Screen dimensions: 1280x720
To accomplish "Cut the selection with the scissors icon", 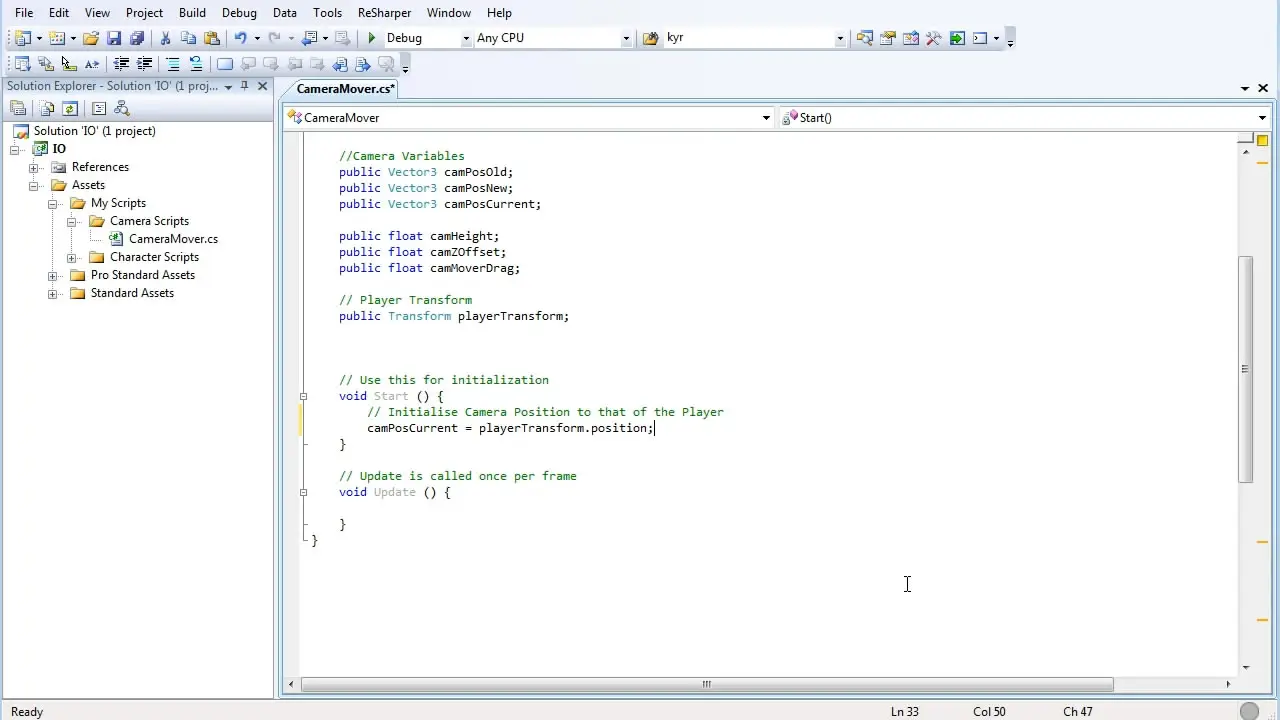I will [x=165, y=38].
